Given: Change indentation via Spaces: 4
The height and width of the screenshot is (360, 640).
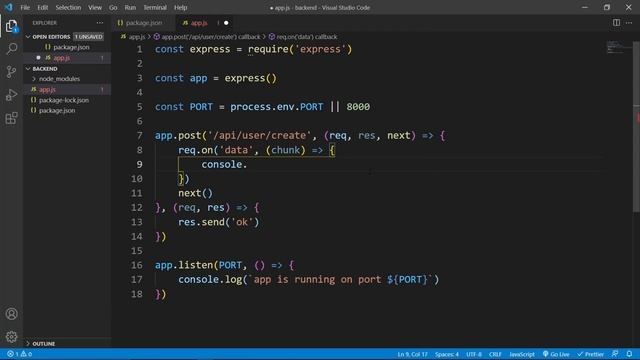Looking at the screenshot, I should [x=447, y=354].
